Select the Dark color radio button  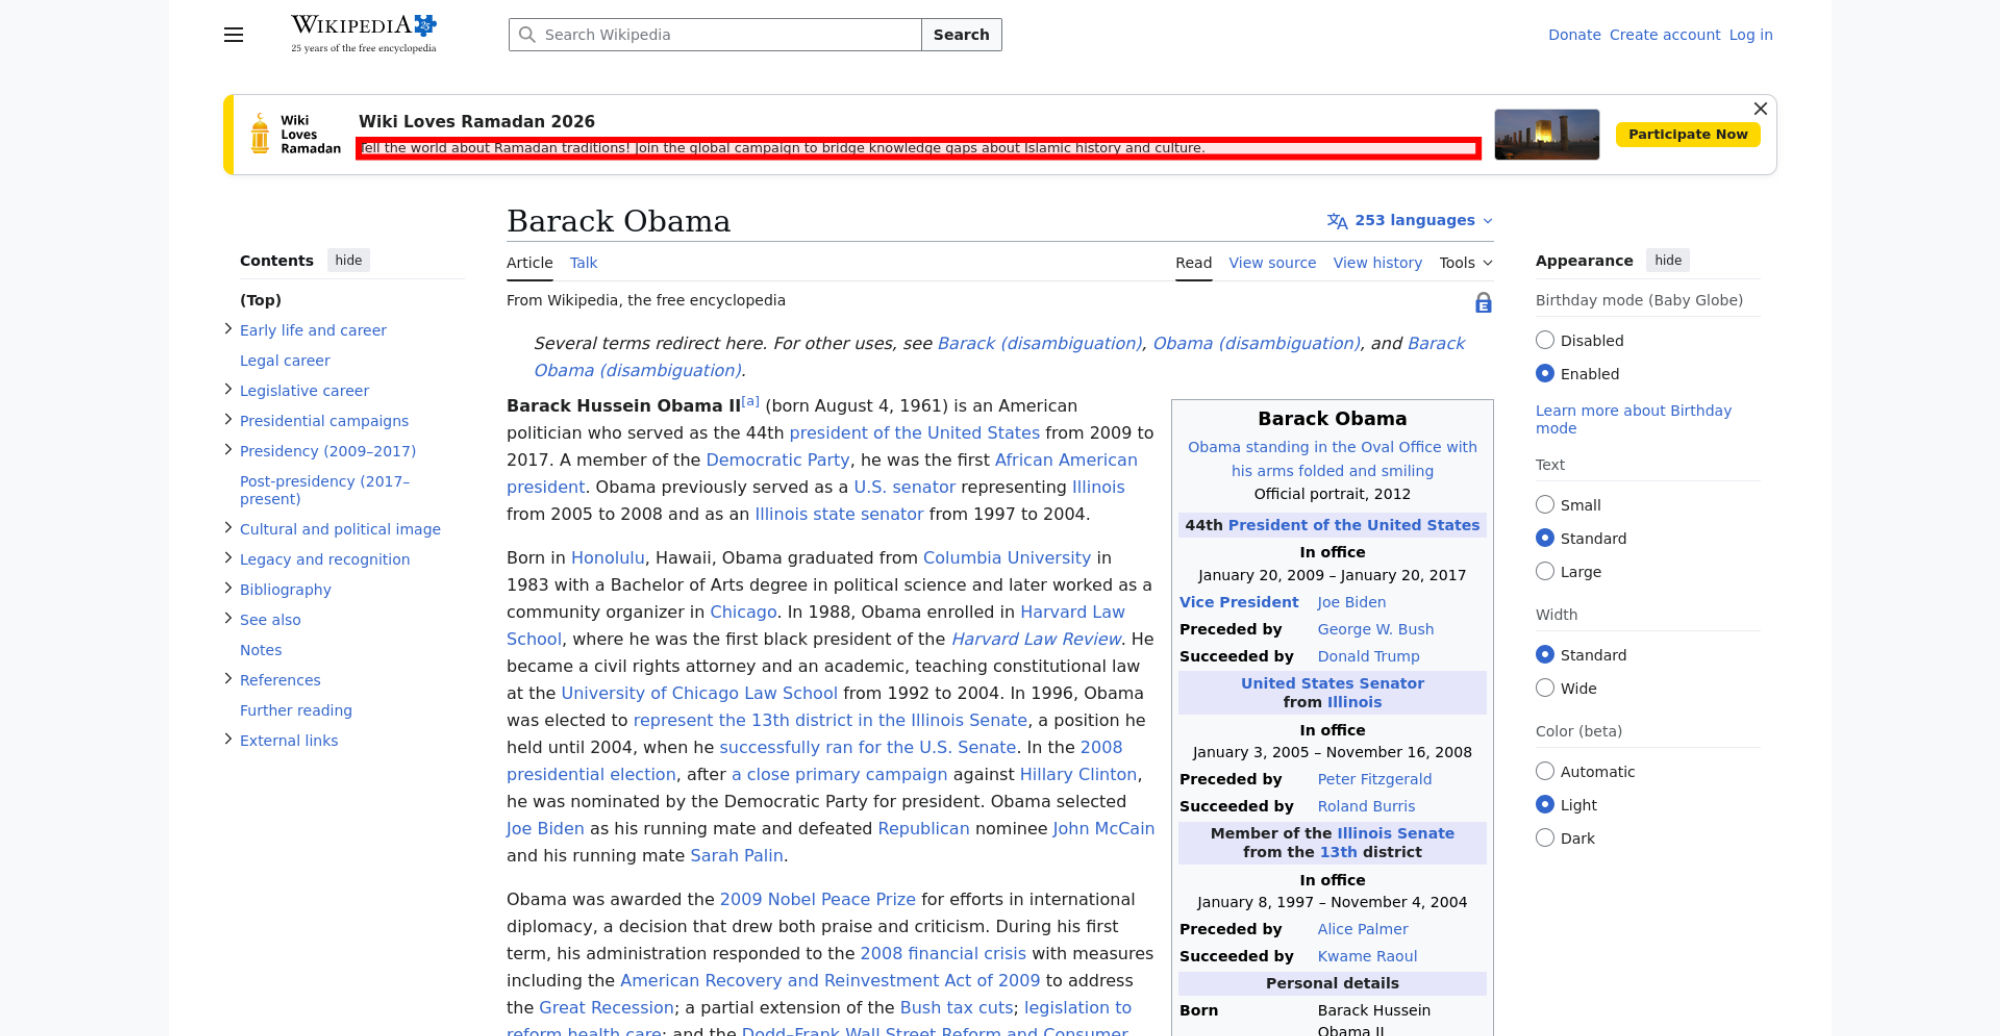[1545, 838]
